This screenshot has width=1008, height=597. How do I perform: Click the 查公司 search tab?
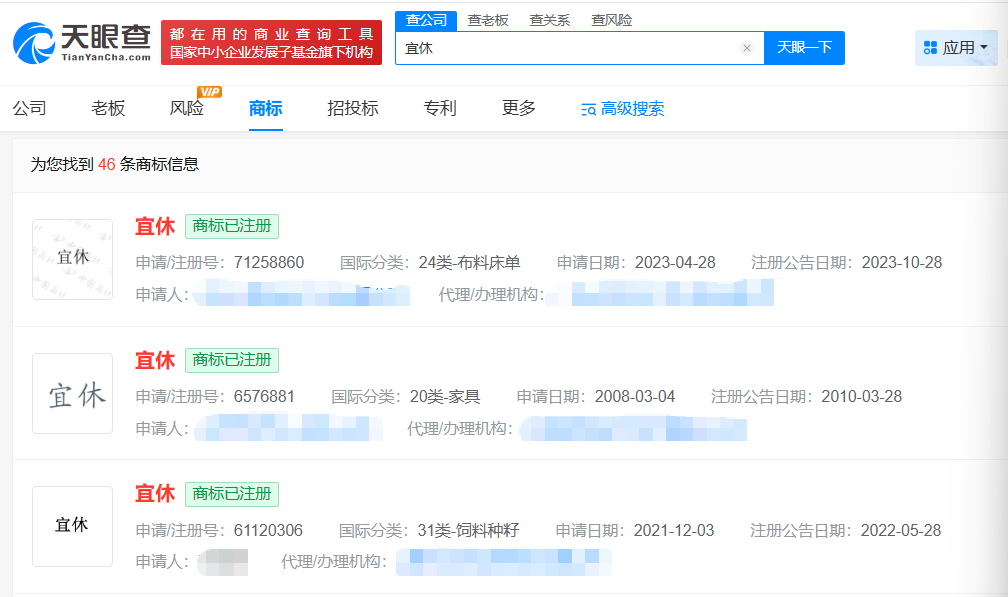pyautogui.click(x=426, y=20)
